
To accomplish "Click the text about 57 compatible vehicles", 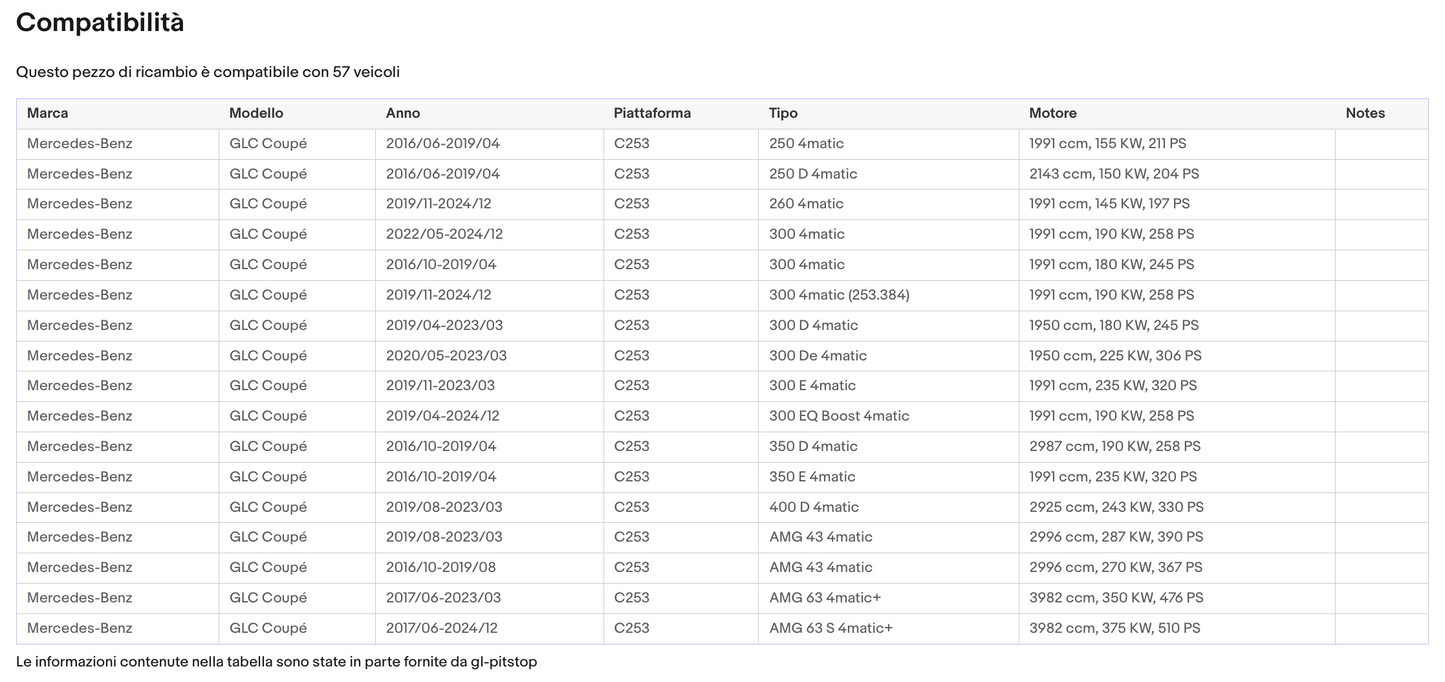I will 208,72.
